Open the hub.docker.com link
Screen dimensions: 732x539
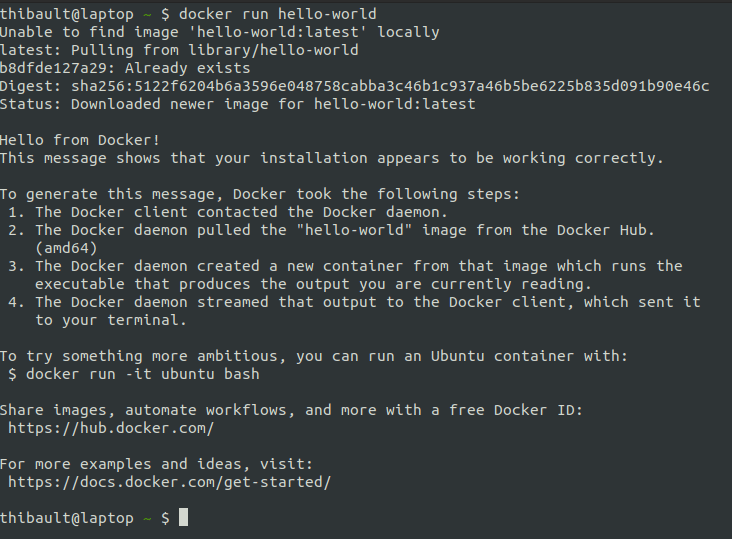[111, 428]
